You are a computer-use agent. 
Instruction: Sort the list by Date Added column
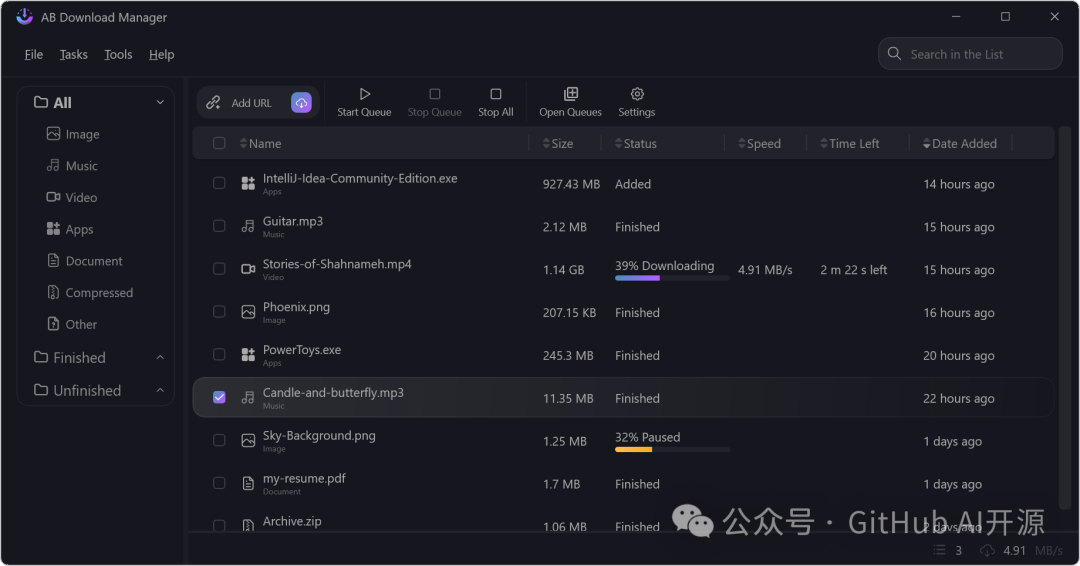tap(960, 143)
